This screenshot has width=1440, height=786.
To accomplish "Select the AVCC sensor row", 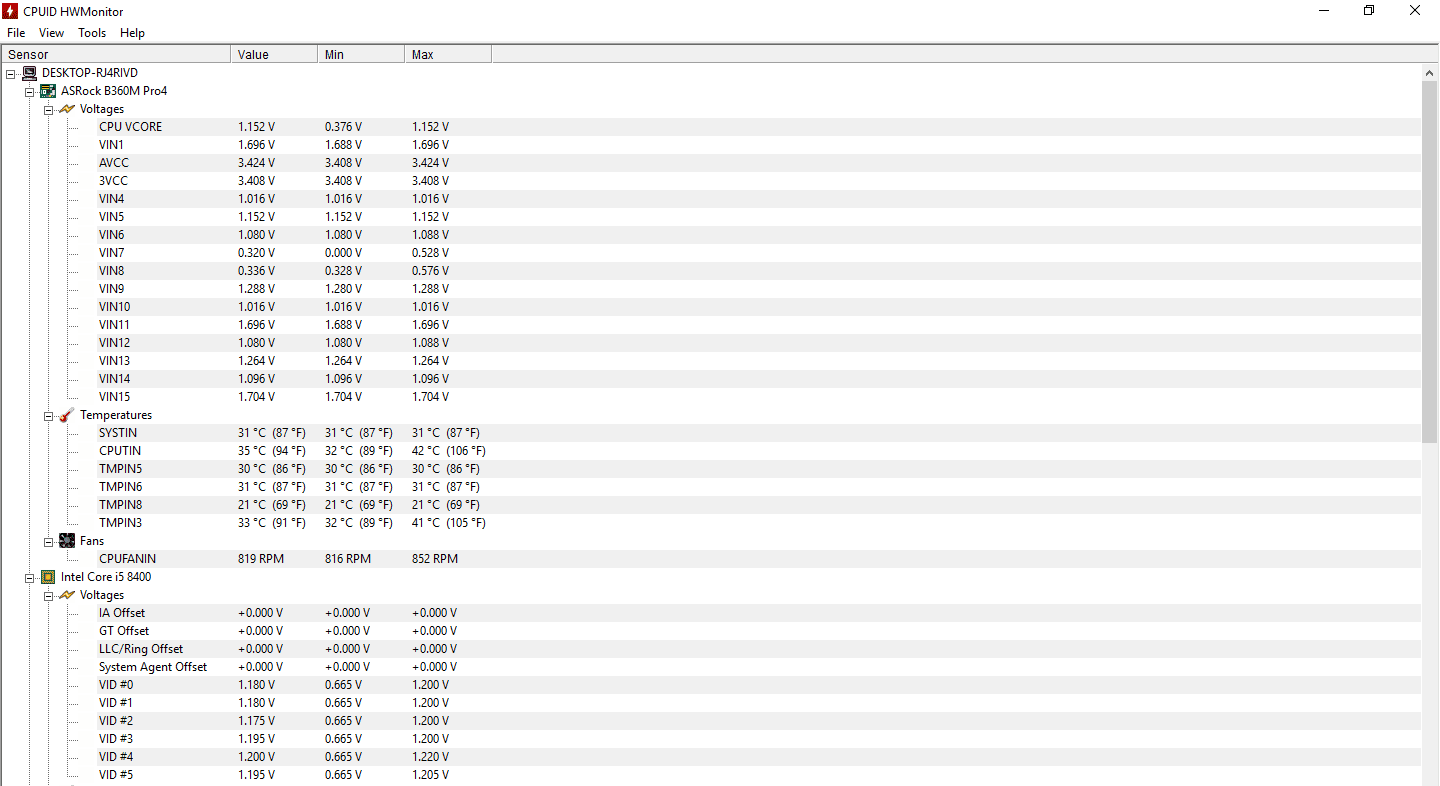I will click(758, 163).
